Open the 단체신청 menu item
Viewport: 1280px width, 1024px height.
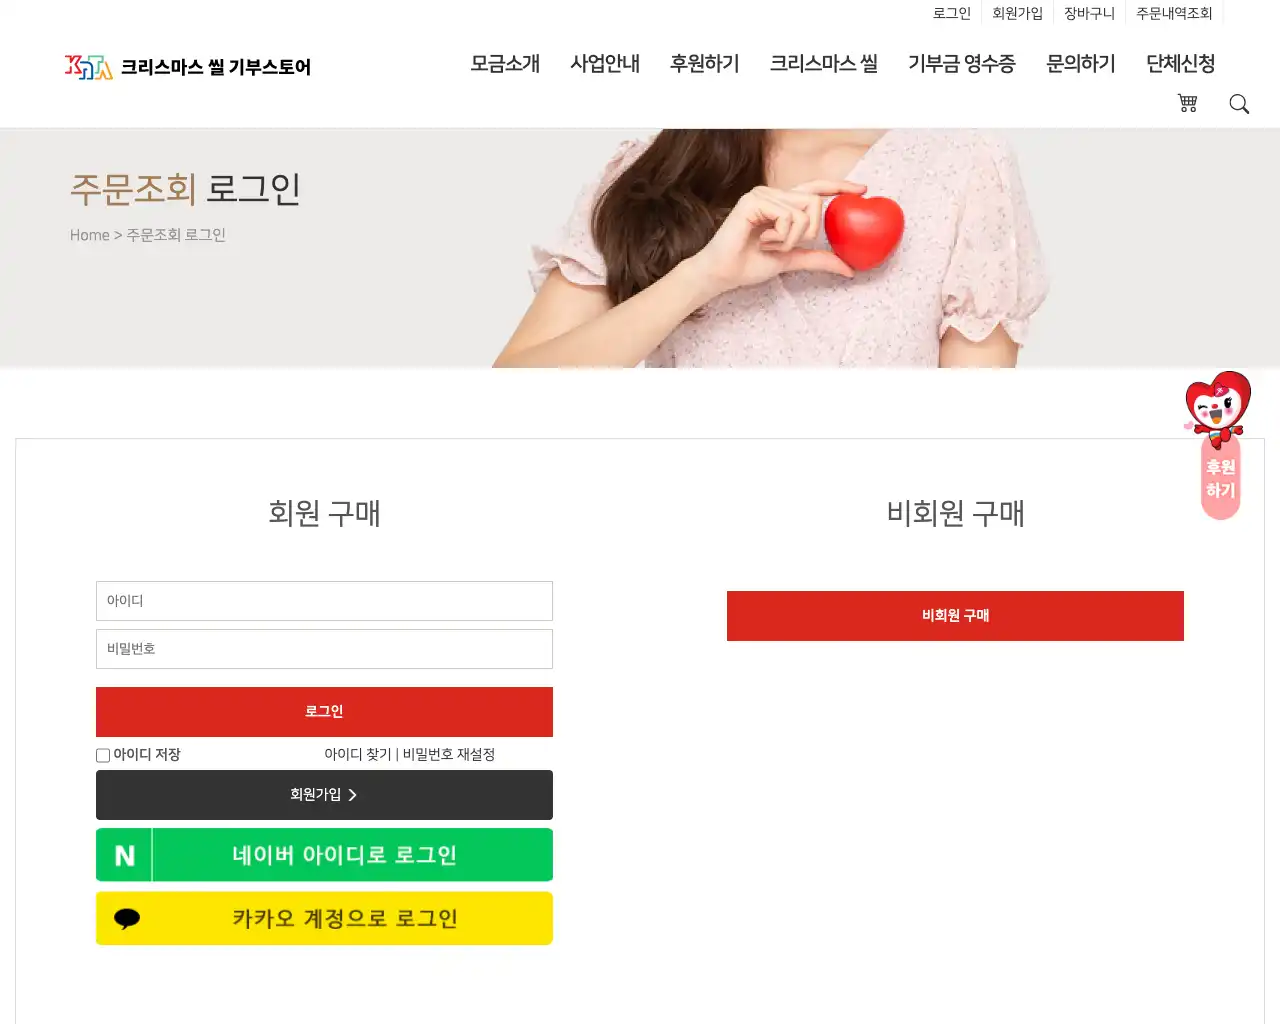coord(1181,63)
